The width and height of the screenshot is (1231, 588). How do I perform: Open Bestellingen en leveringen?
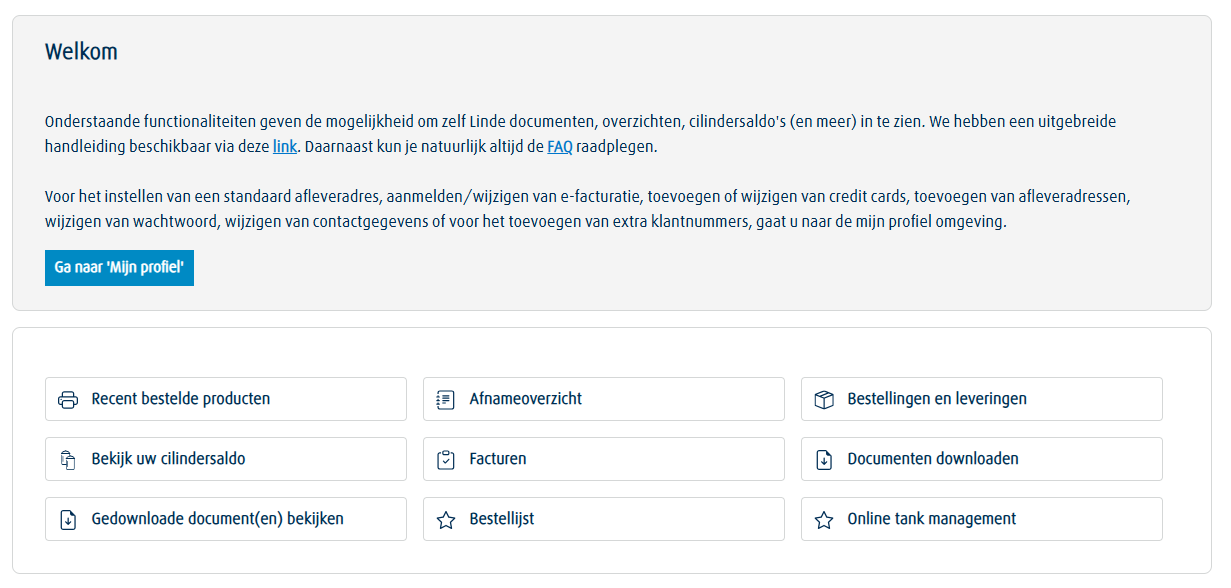pos(981,398)
